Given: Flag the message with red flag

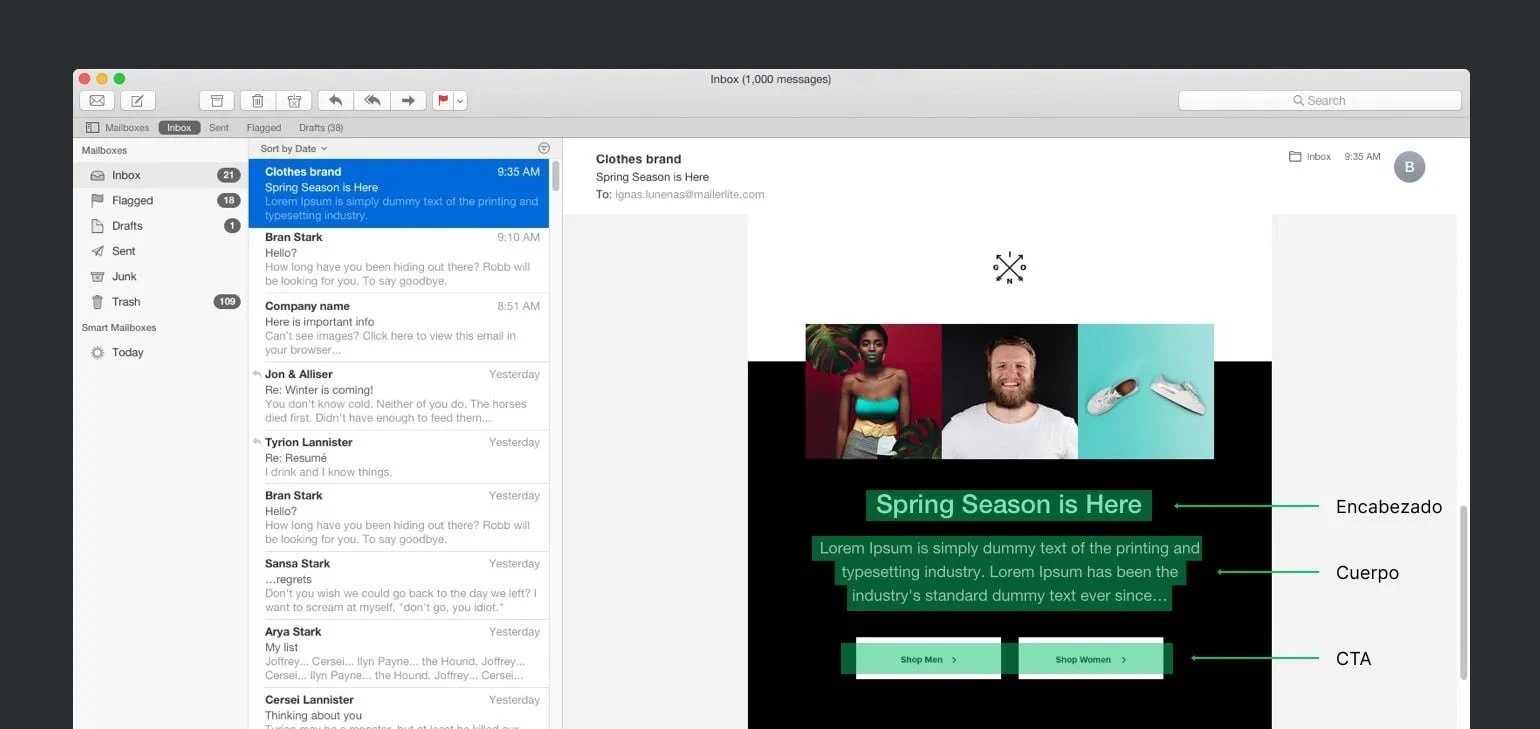Looking at the screenshot, I should [x=443, y=101].
